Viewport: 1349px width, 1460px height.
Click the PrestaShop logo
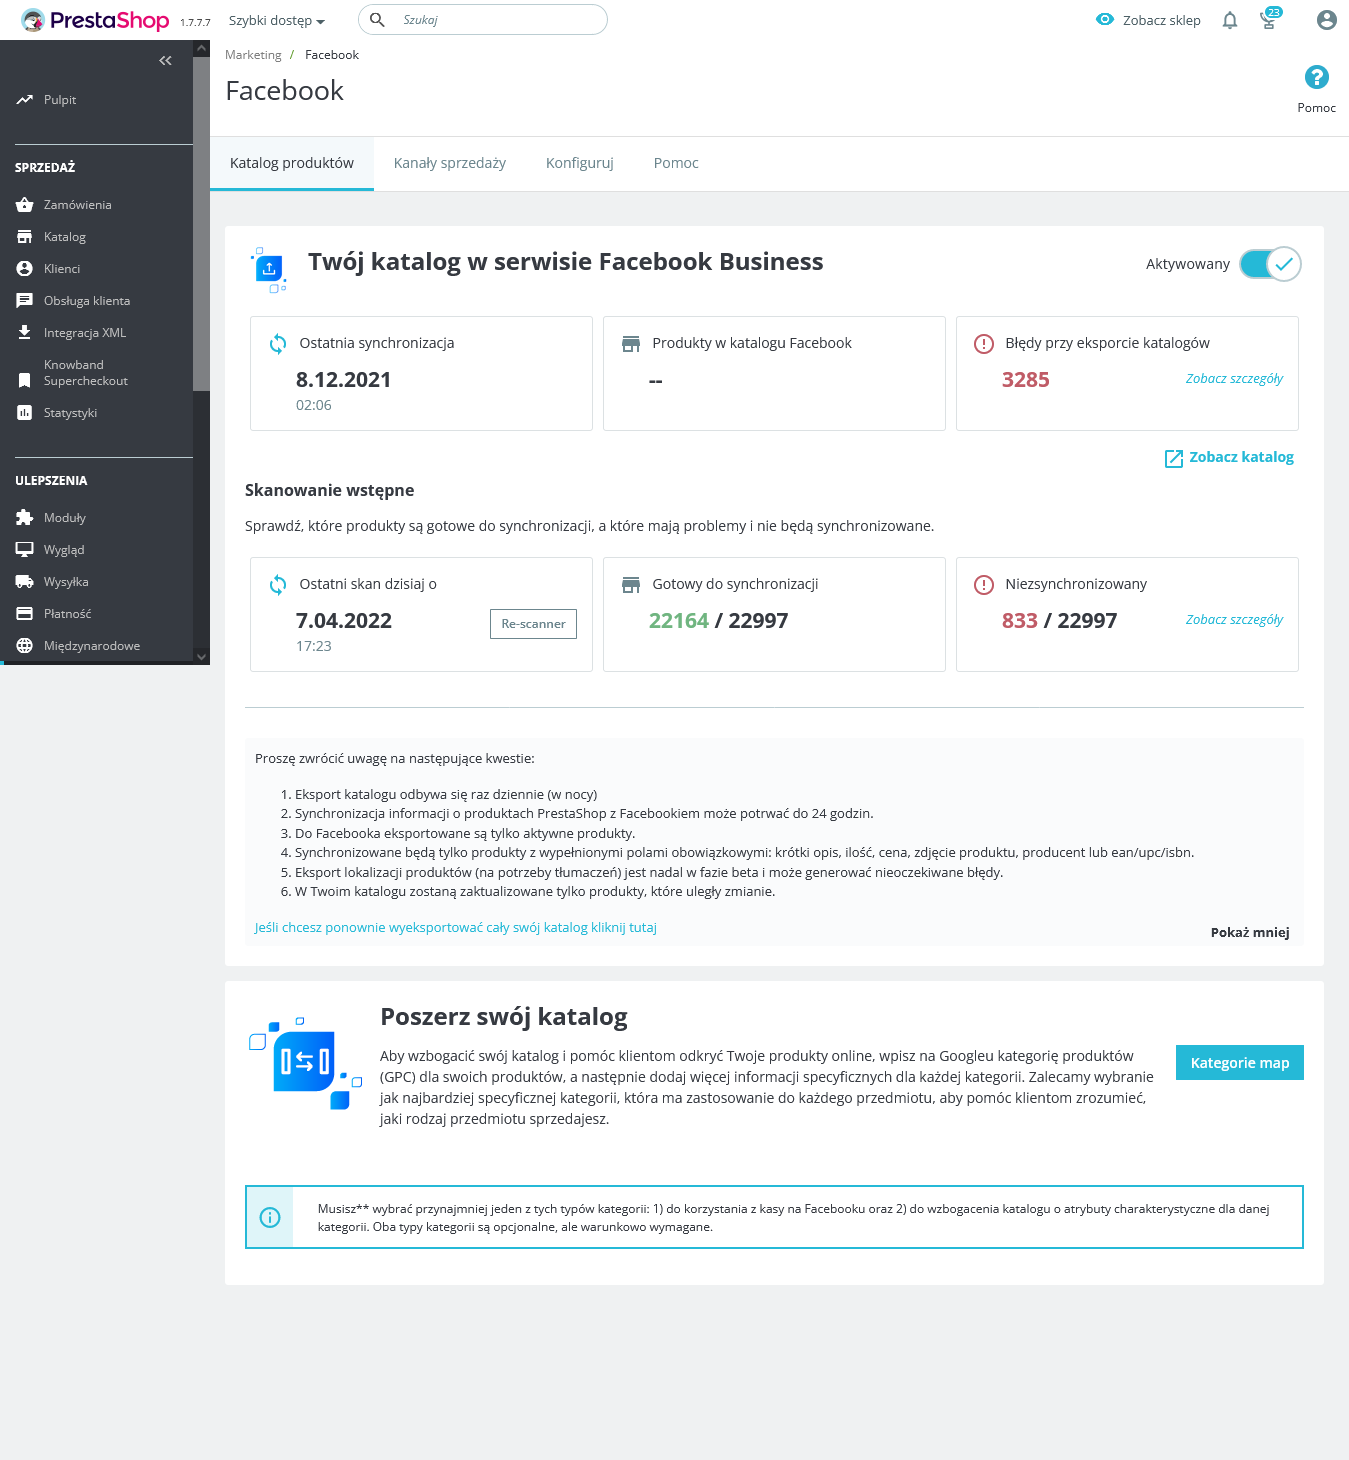(x=95, y=20)
